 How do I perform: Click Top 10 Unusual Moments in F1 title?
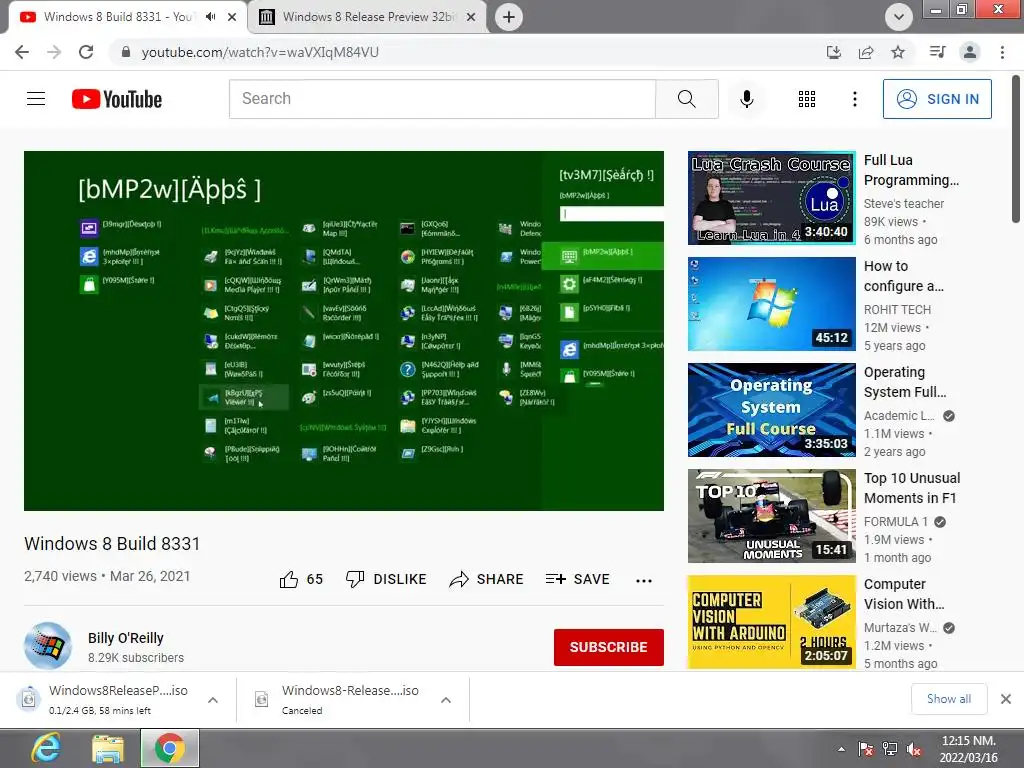point(912,488)
